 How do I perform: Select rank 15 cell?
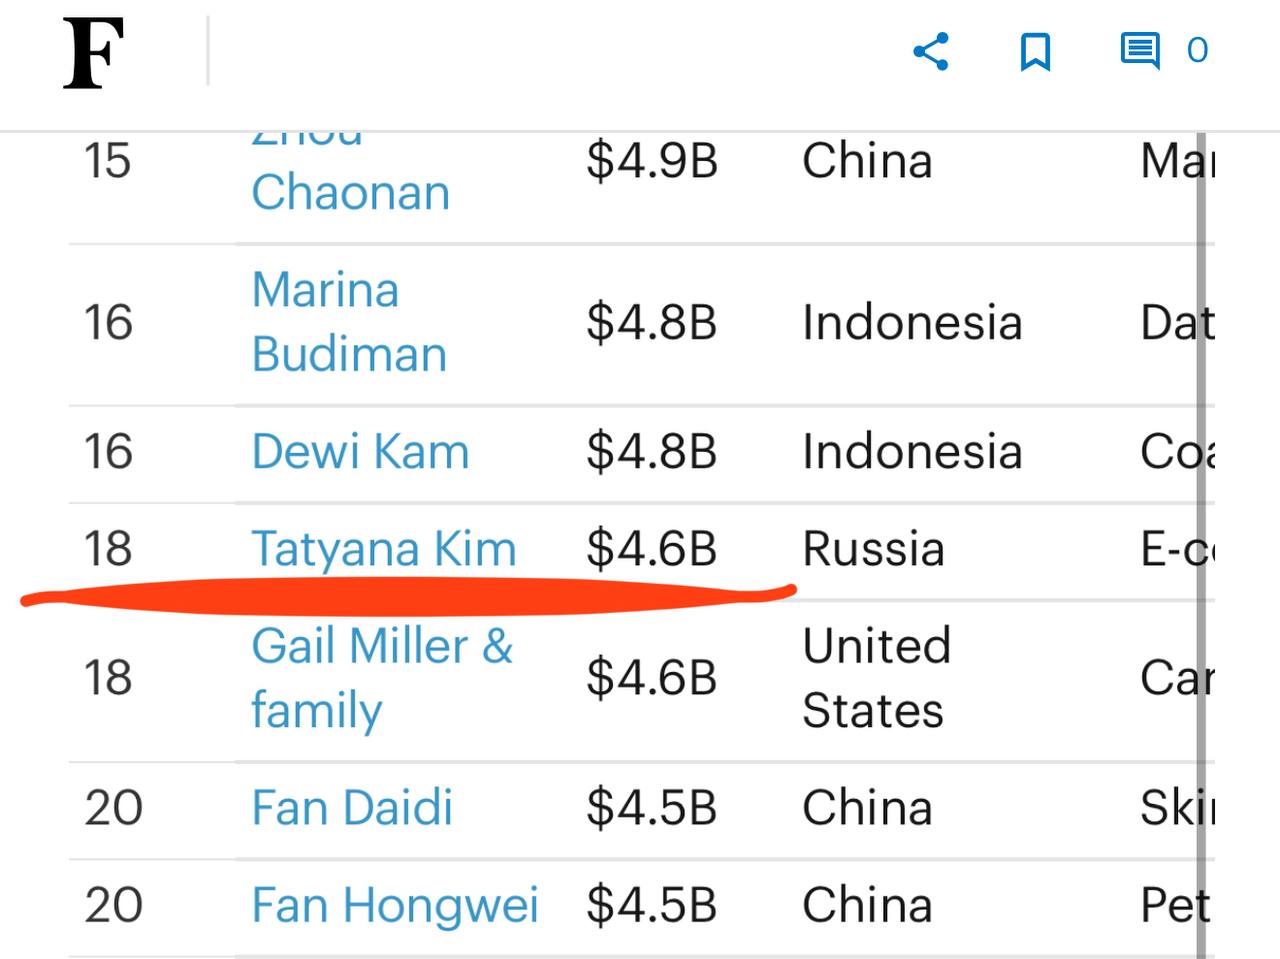[107, 161]
